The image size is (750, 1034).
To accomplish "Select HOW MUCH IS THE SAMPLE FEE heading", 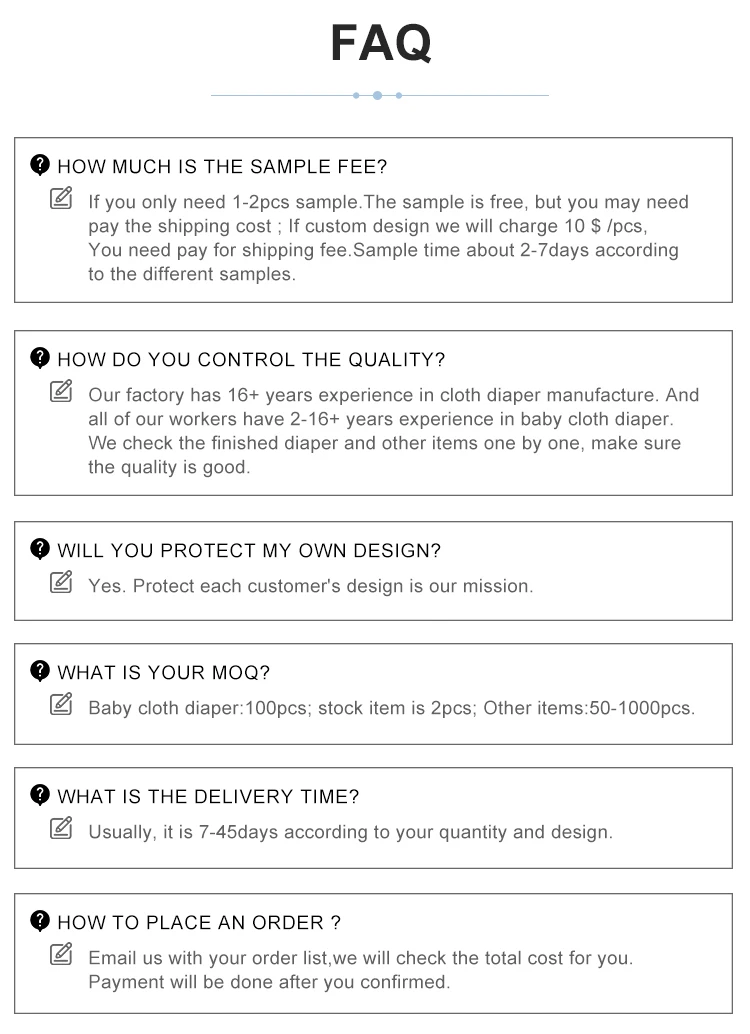I will (x=222, y=166).
